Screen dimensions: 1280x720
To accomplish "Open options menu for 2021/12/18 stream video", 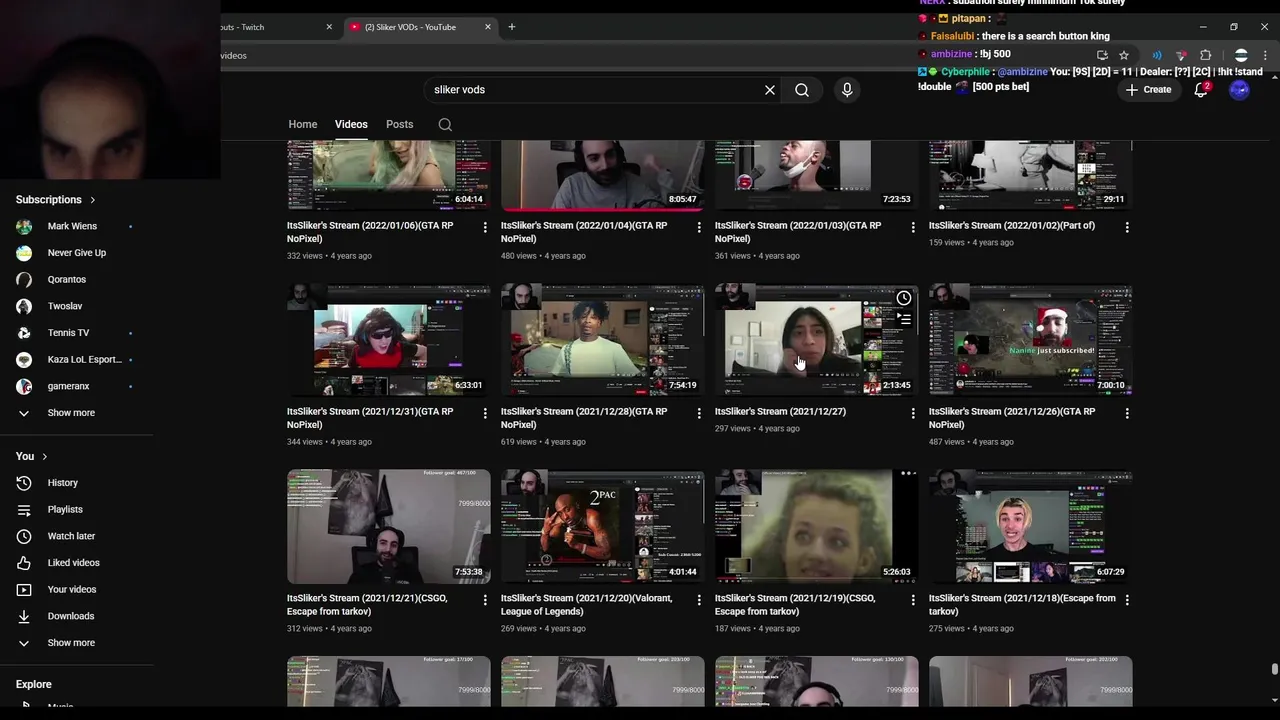I will click(1127, 600).
